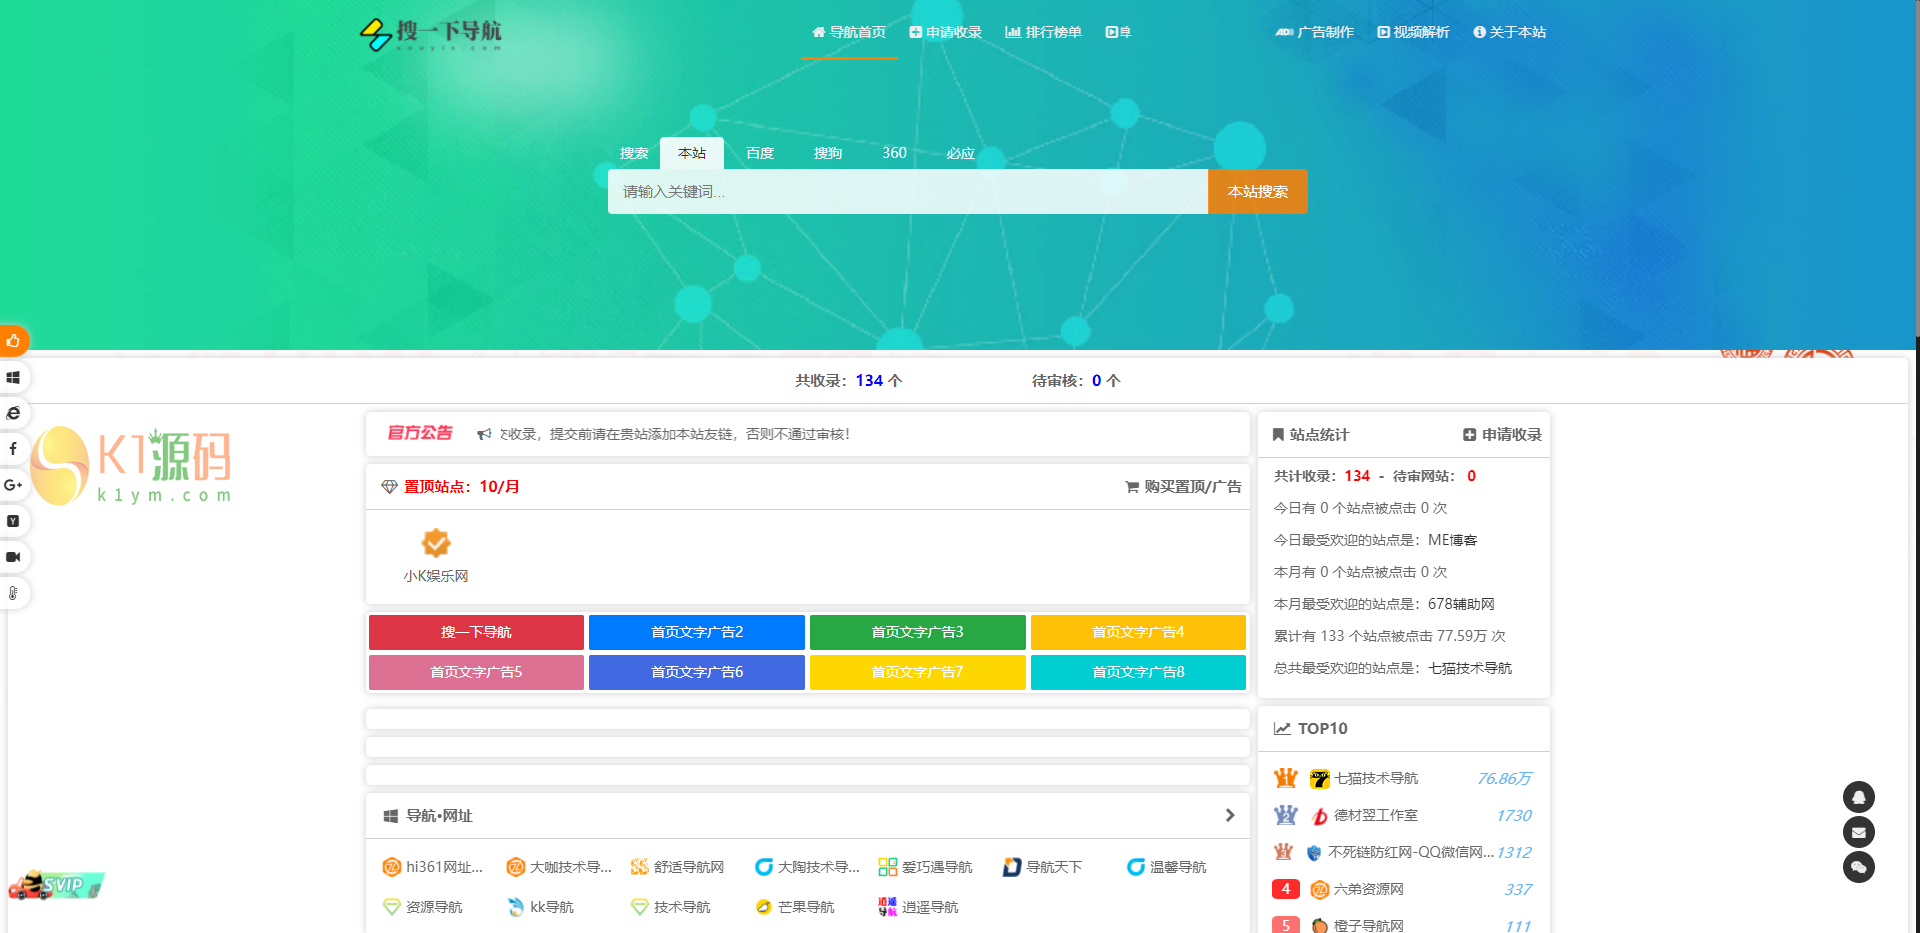Click the 搜一下导航 site logo
This screenshot has width=1920, height=933.
click(x=431, y=34)
